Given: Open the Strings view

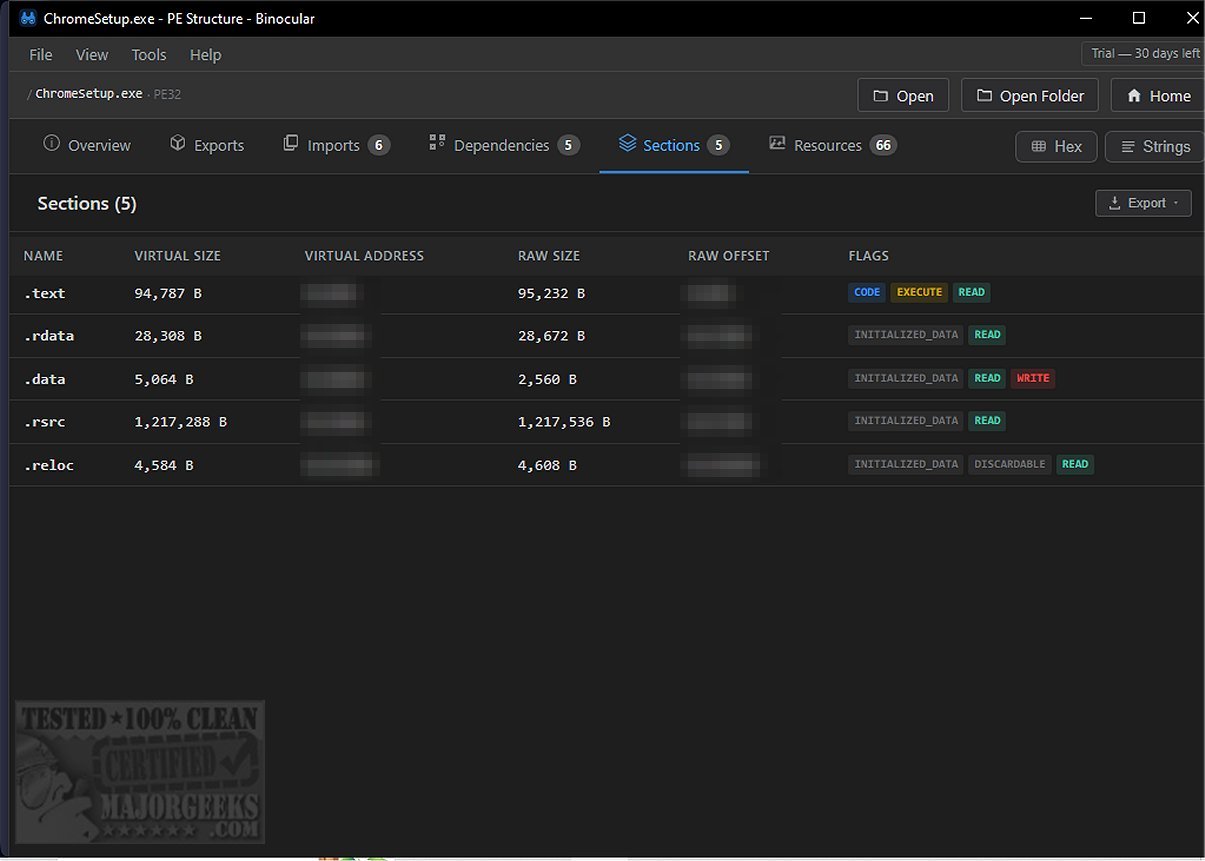Looking at the screenshot, I should [1154, 146].
